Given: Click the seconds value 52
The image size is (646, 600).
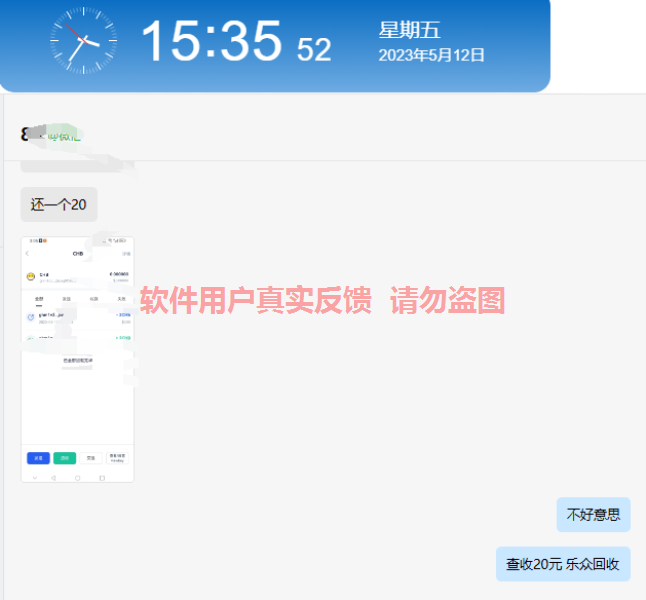Looking at the screenshot, I should coord(314,50).
